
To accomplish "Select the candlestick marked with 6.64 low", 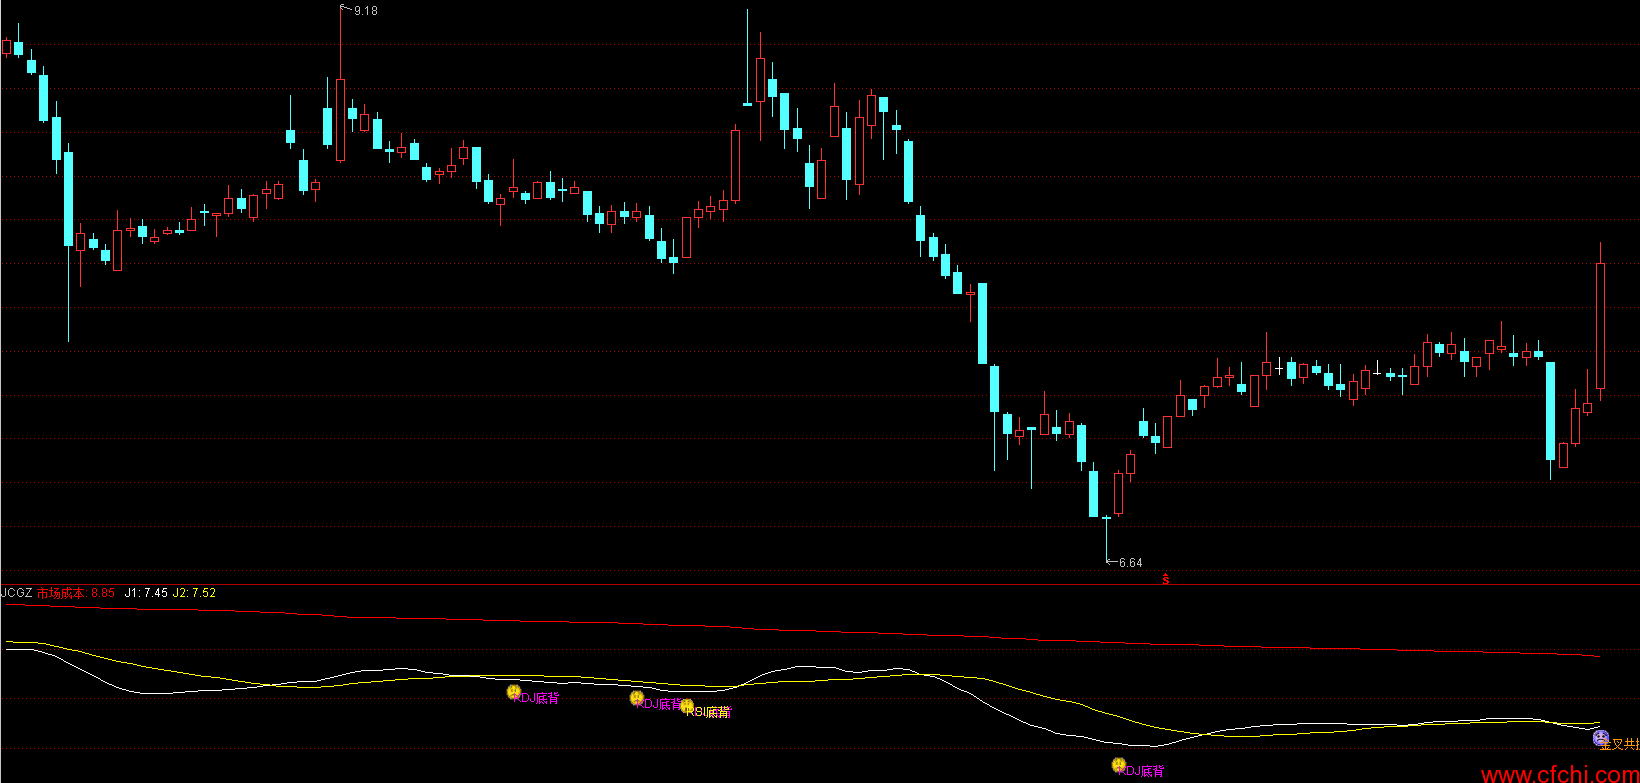I will (1106, 538).
